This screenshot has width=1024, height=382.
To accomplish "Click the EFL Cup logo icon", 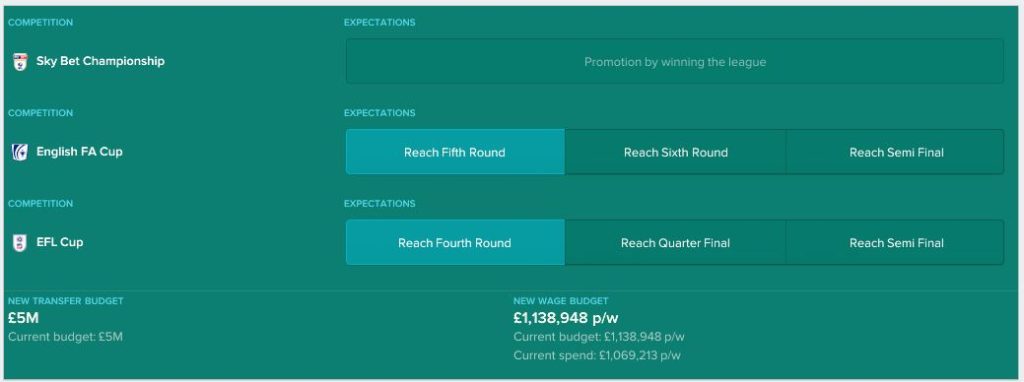I will [x=20, y=243].
